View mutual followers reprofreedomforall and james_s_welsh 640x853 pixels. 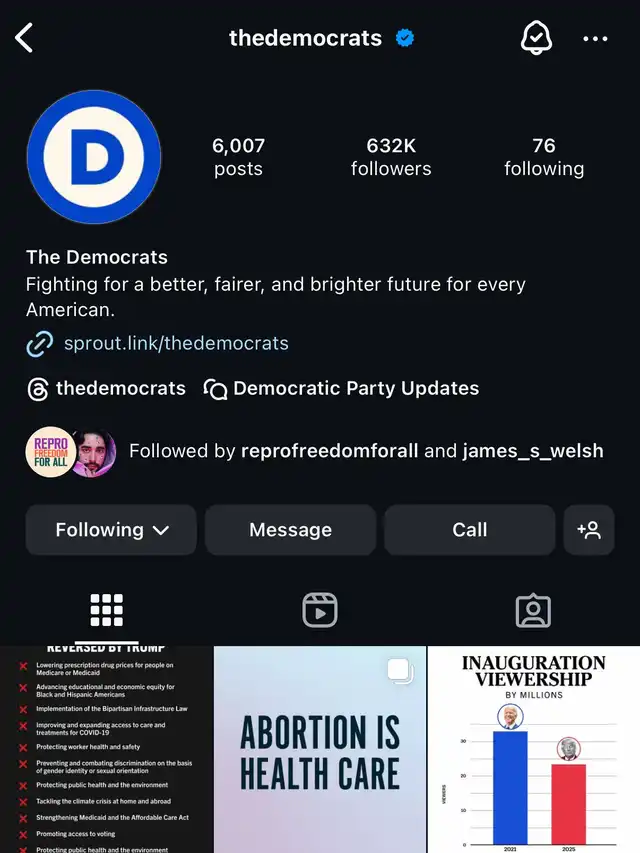315,451
